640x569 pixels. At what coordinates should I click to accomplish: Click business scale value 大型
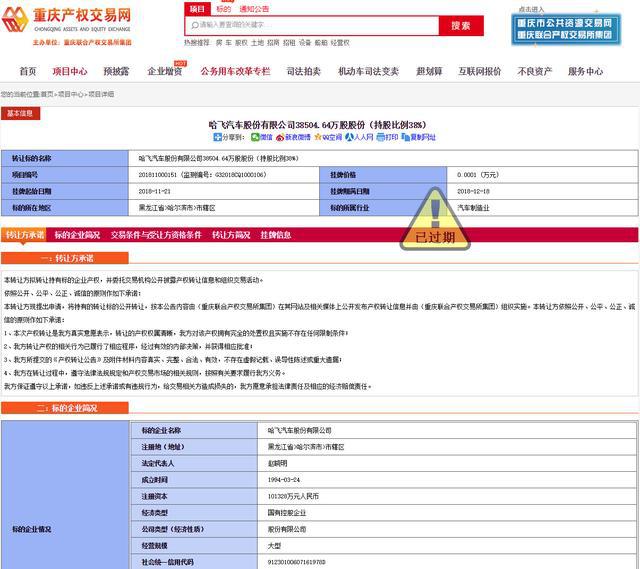[274, 546]
